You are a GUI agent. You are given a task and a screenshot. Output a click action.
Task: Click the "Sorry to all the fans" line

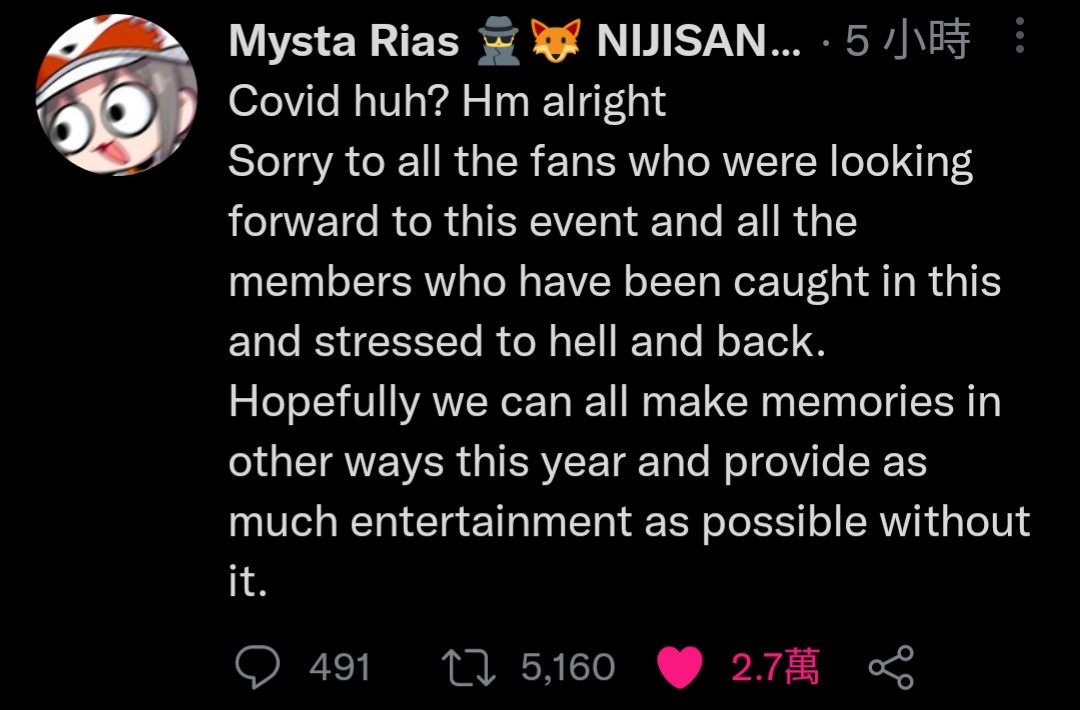pyautogui.click(x=600, y=163)
